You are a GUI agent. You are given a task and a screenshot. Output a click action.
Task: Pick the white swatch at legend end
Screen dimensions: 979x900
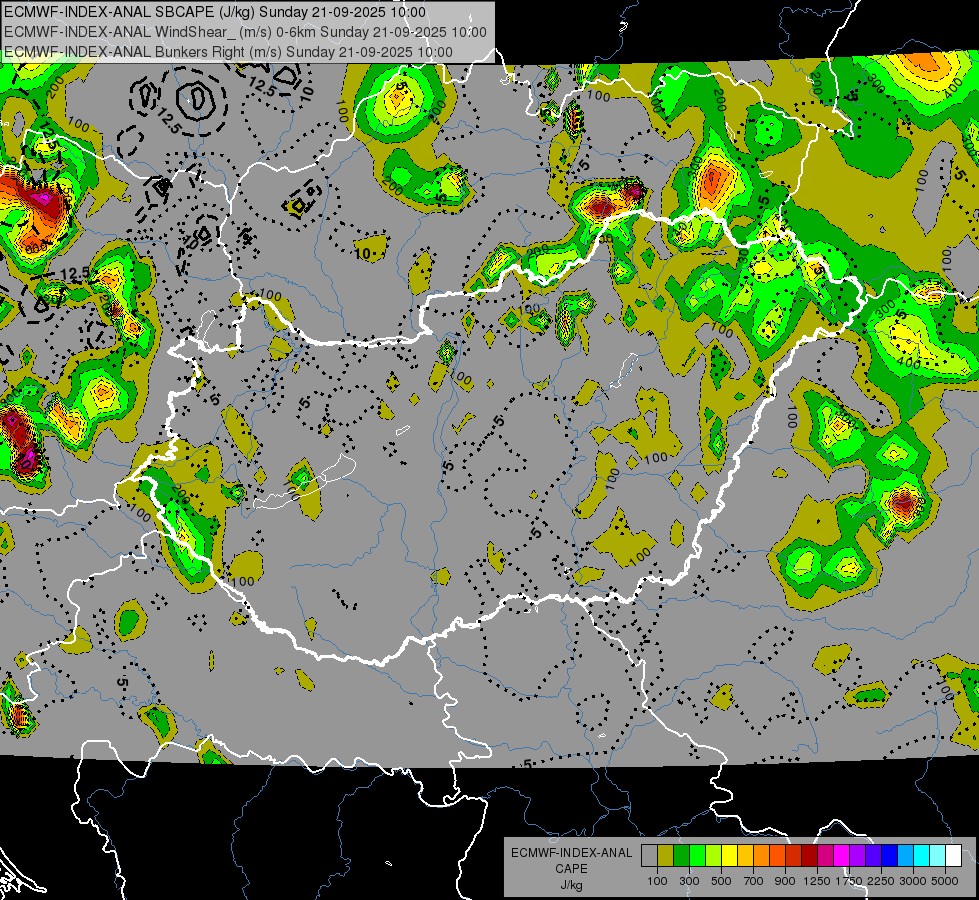coord(953,856)
